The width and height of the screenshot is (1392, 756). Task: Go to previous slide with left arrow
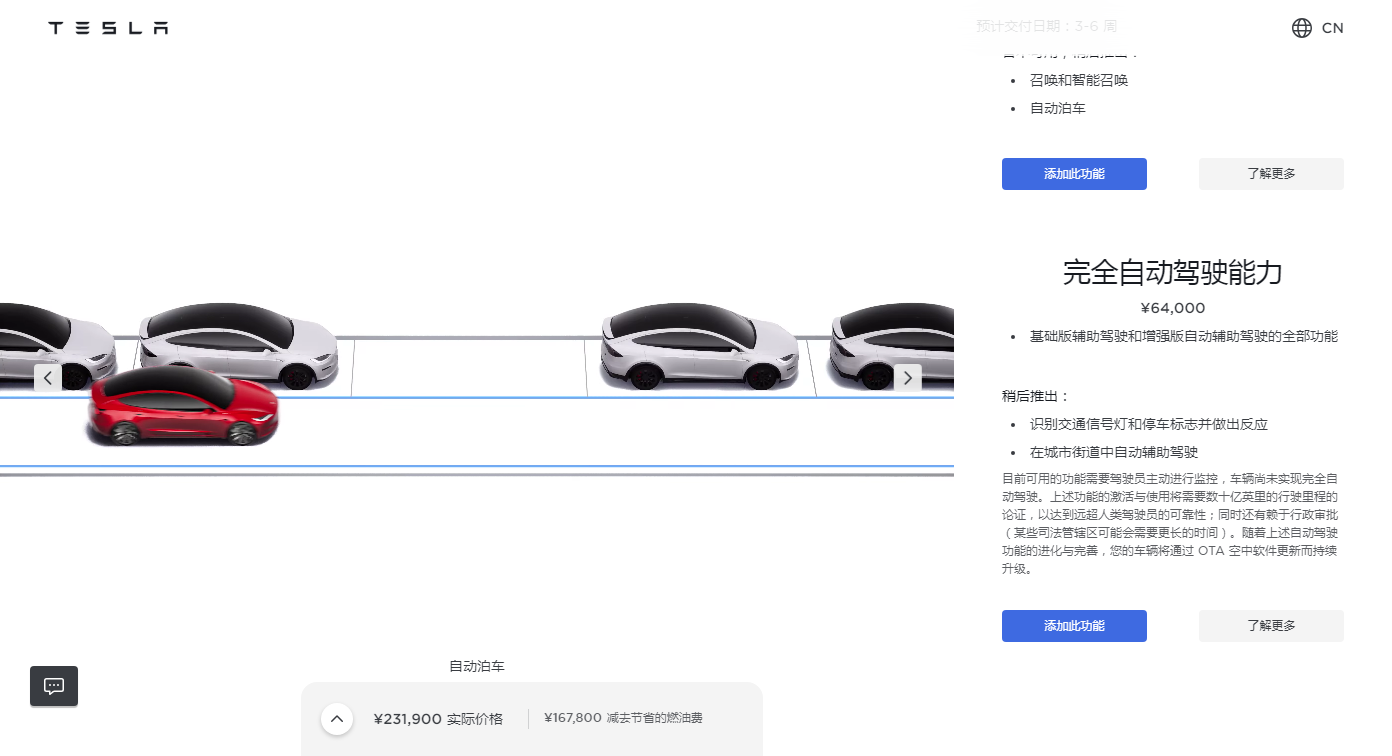point(48,378)
